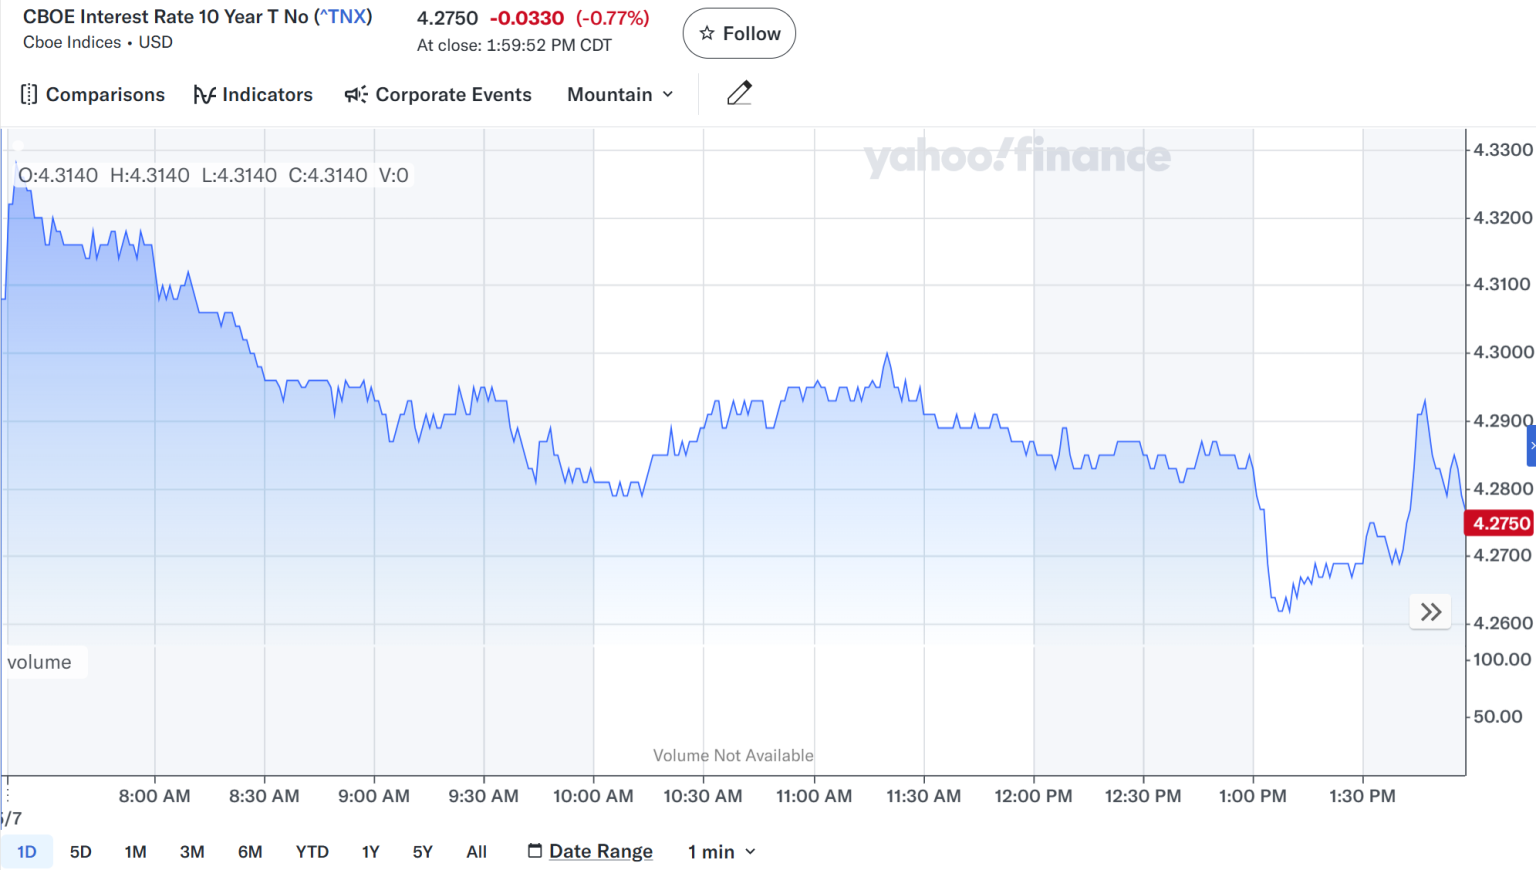Open Corporate Events options
Image resolution: width=1536 pixels, height=870 pixels.
(438, 94)
